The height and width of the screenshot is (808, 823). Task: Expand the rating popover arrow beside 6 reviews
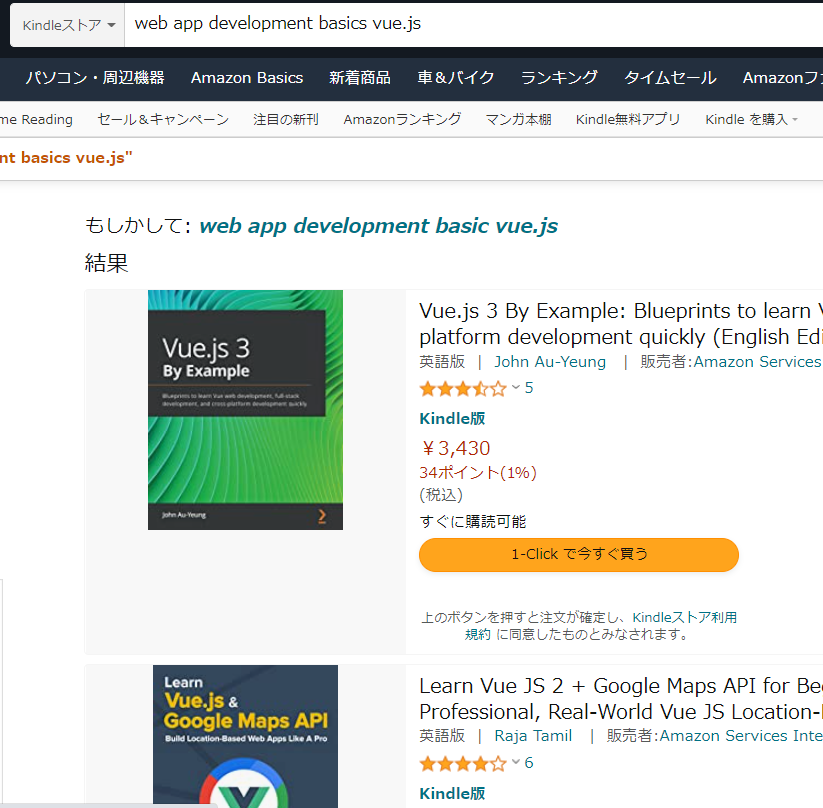(515, 762)
